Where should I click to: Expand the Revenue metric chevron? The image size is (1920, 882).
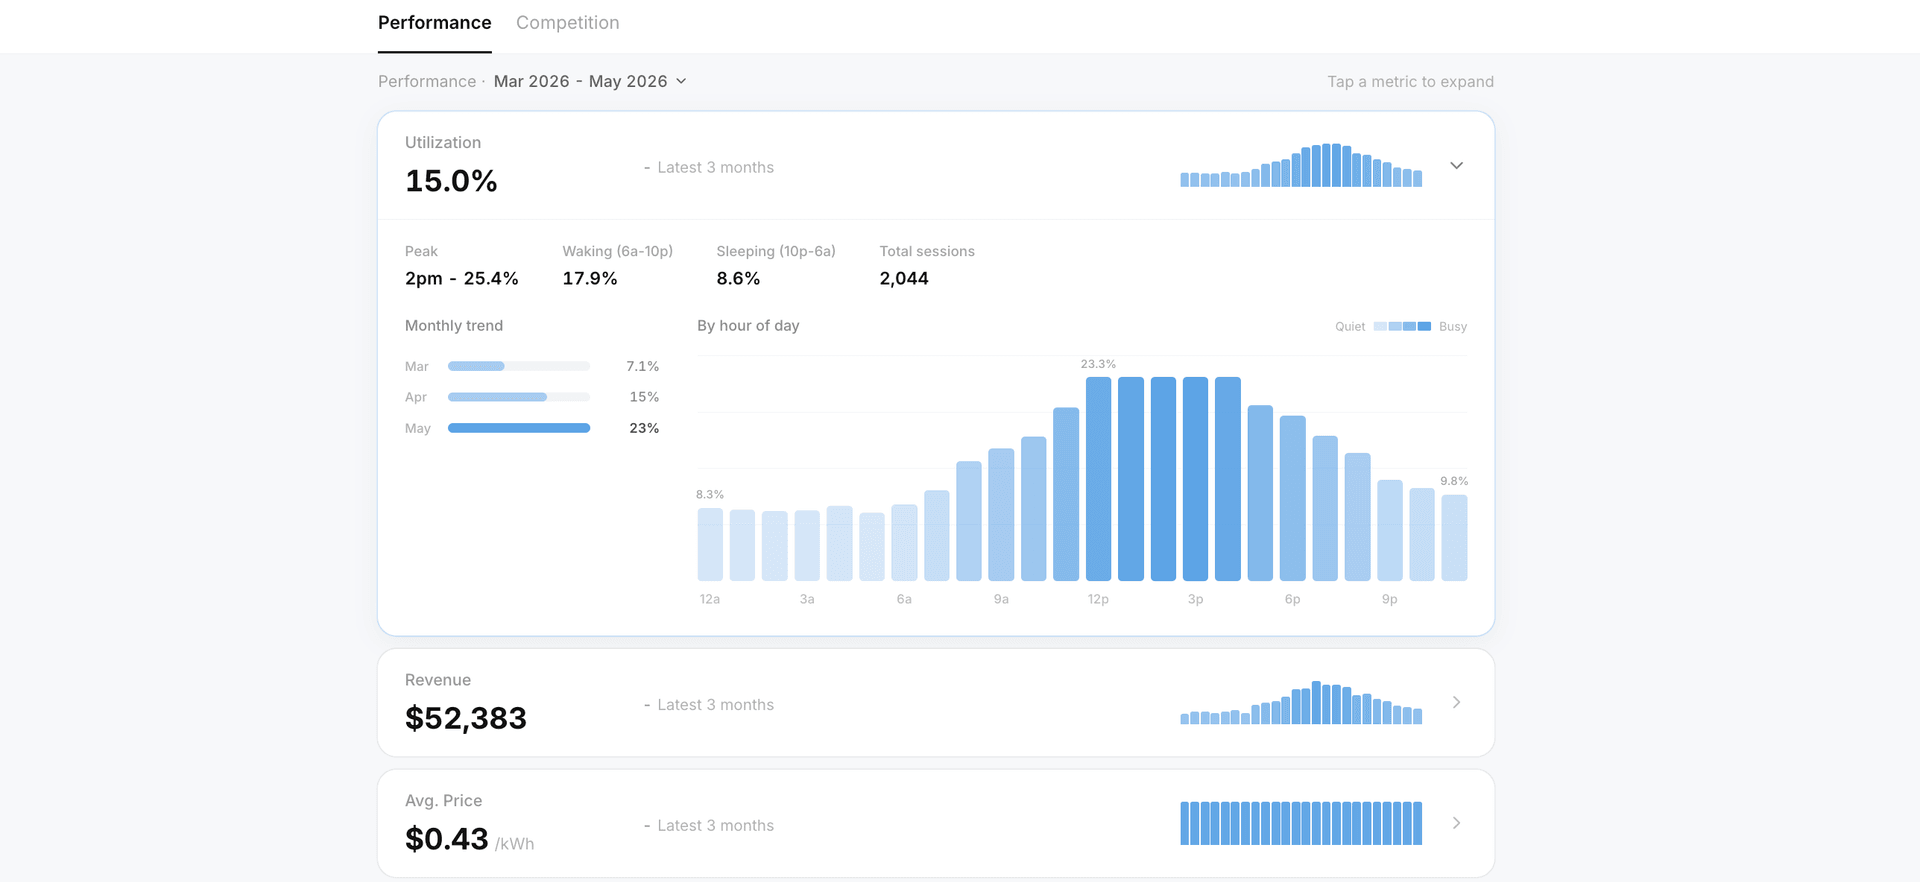point(1456,703)
